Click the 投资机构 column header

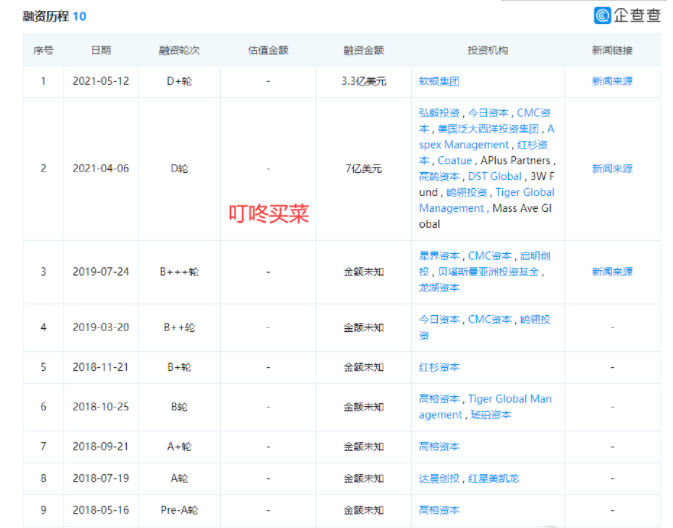point(488,50)
